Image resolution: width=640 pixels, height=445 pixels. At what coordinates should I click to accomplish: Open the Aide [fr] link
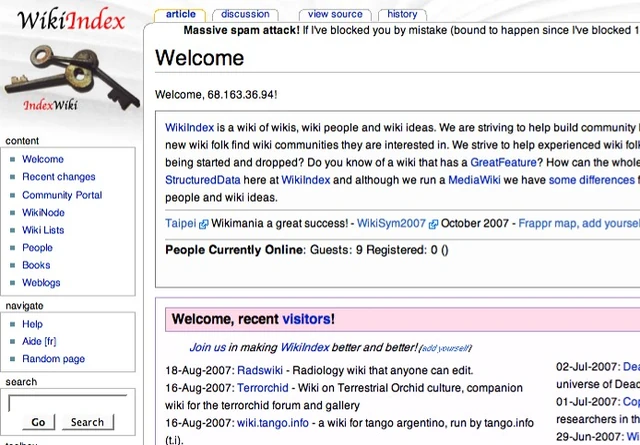(39, 341)
